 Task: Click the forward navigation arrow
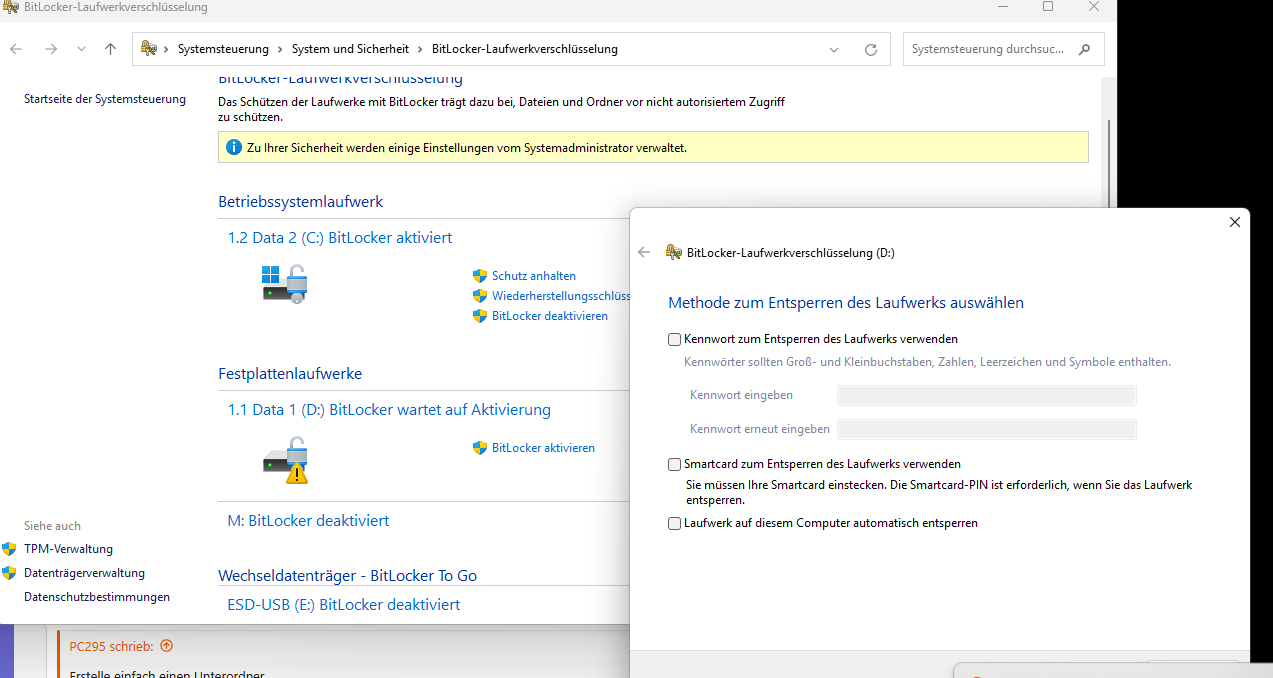click(x=50, y=49)
